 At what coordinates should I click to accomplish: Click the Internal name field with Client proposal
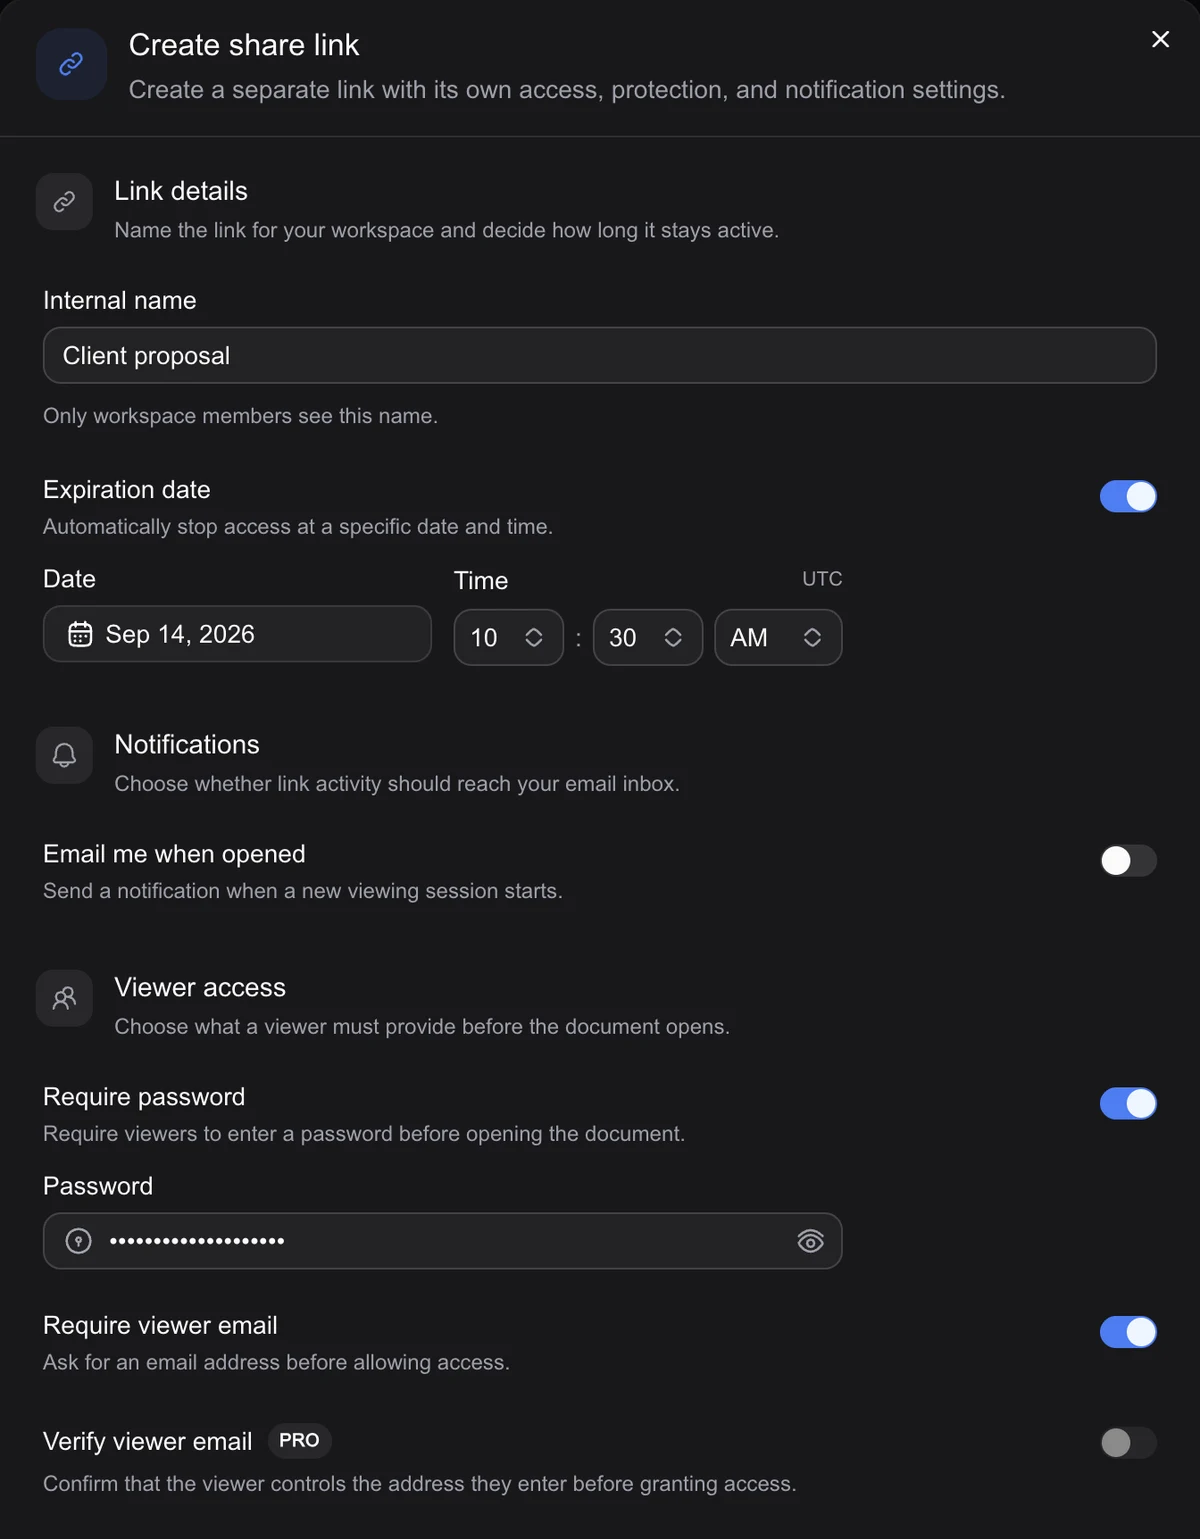coord(600,355)
